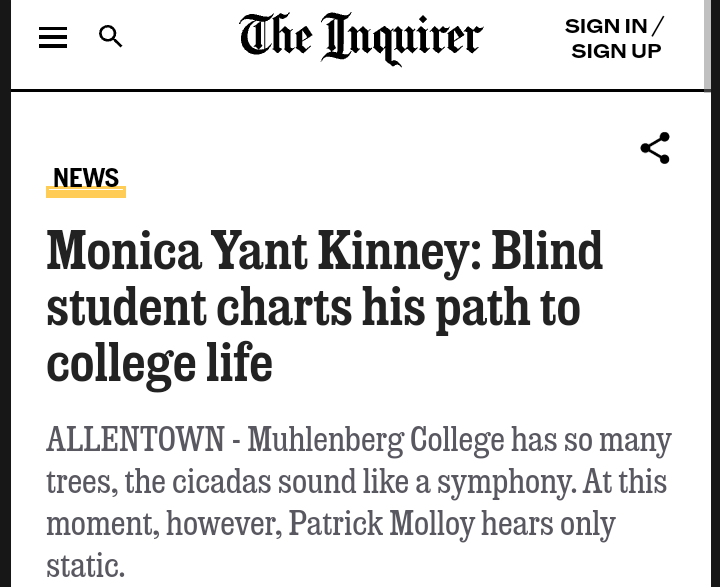Click "Muhlenberg College" in the article
This screenshot has width=720, height=587.
(x=375, y=440)
